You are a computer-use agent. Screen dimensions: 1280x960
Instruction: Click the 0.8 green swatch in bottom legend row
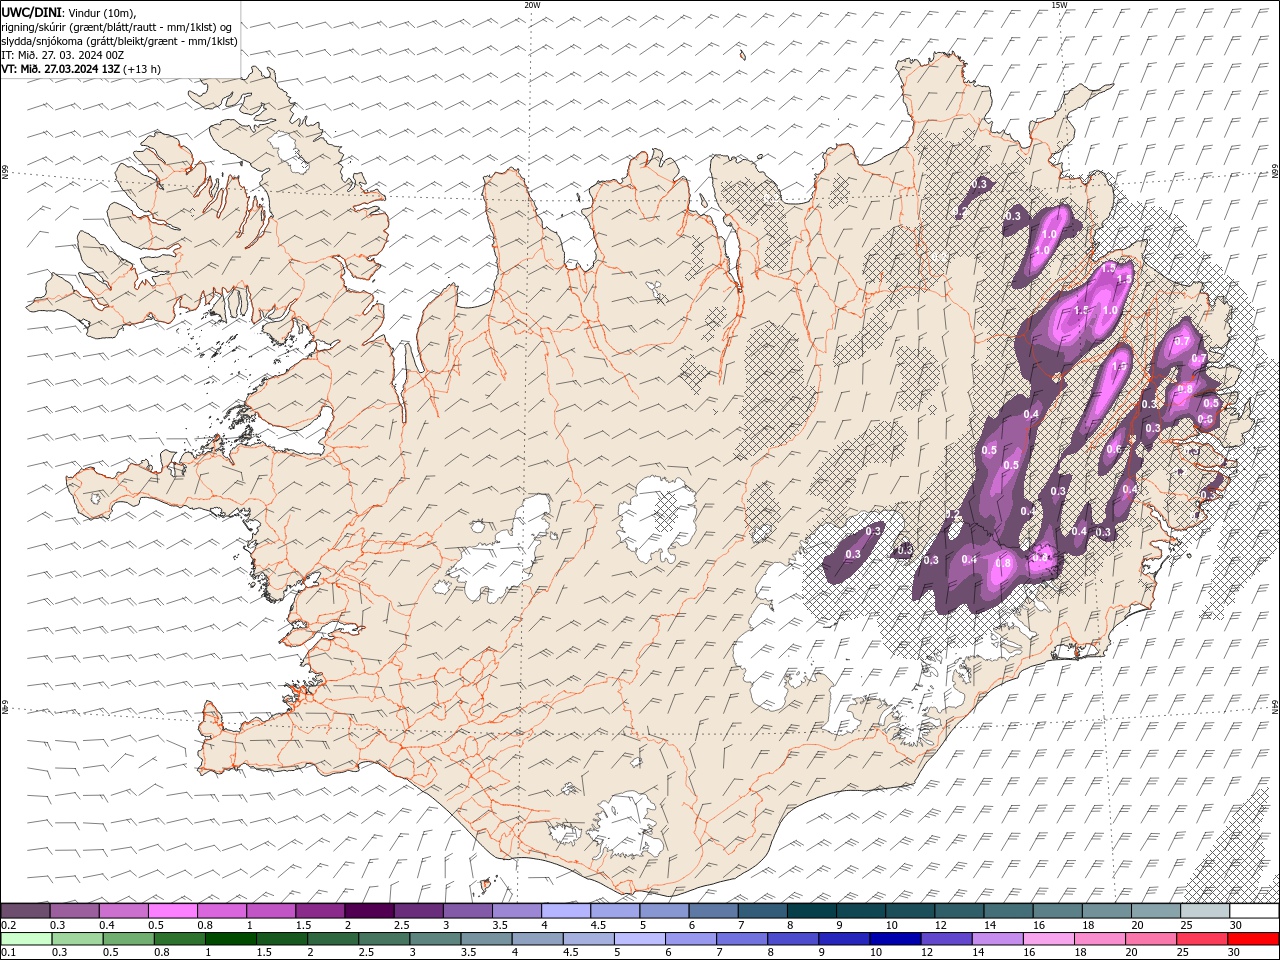[179, 939]
